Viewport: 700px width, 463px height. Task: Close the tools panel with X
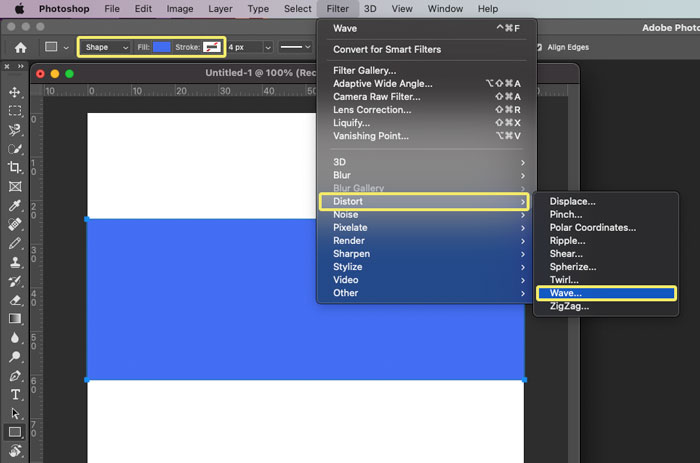pyautogui.click(x=7, y=66)
